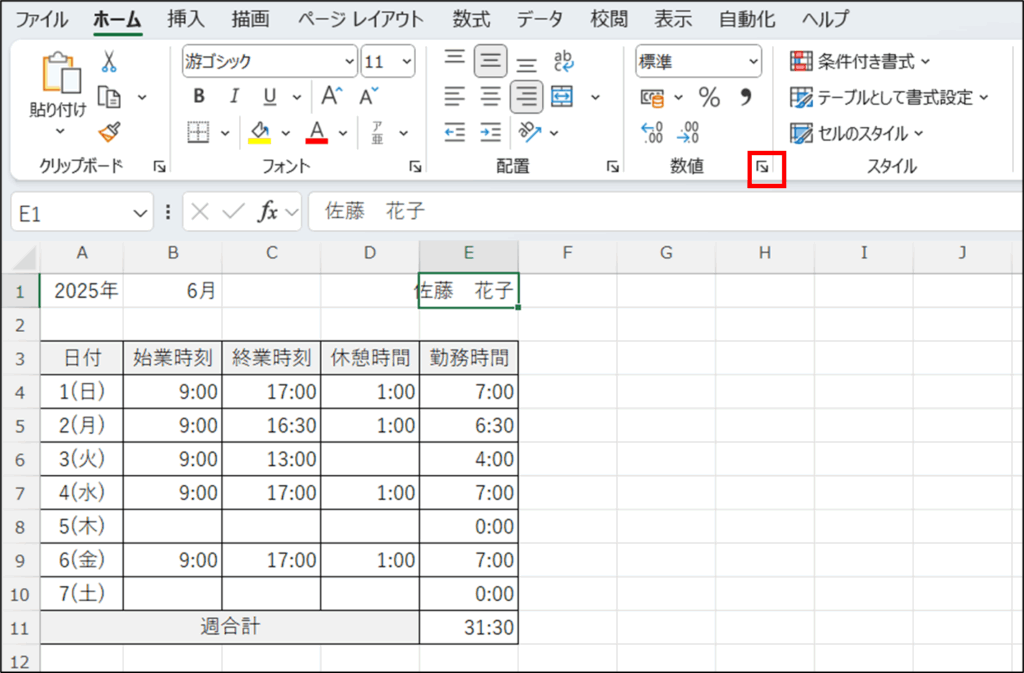The image size is (1024, 673).
Task: Click the merge and center cells icon
Action: click(562, 97)
